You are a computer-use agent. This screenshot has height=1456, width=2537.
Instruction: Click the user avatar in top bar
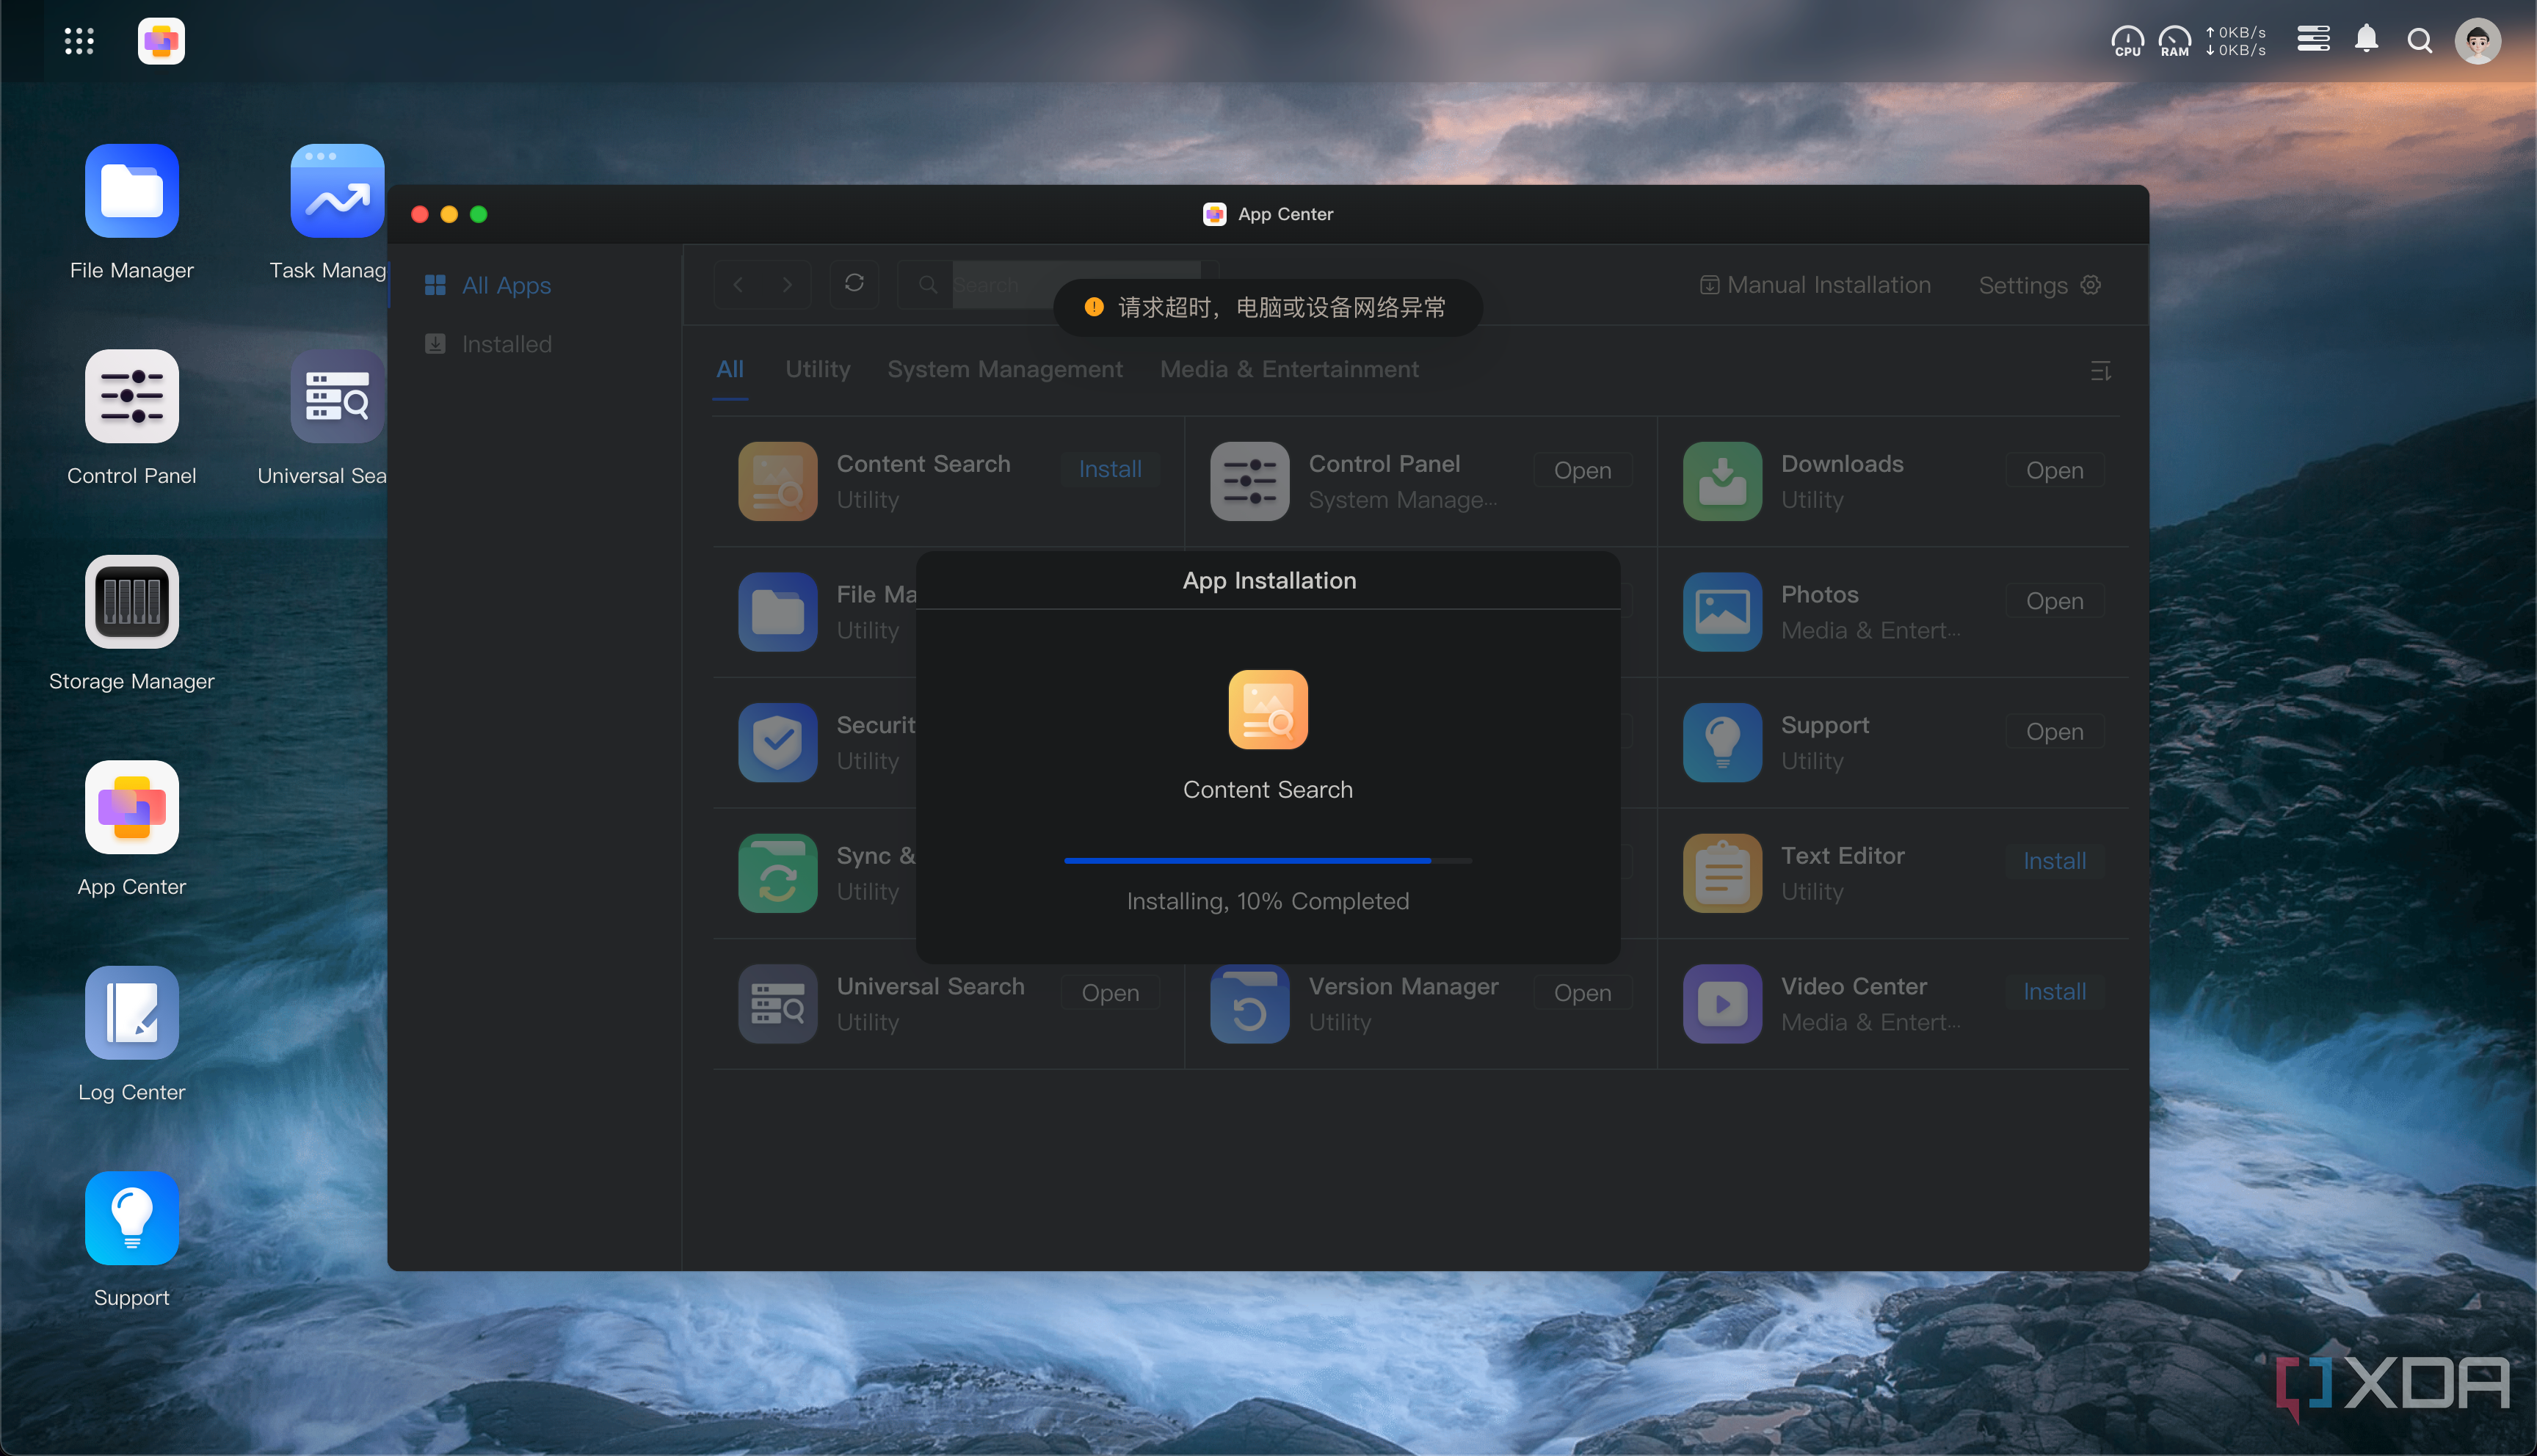[x=2477, y=41]
